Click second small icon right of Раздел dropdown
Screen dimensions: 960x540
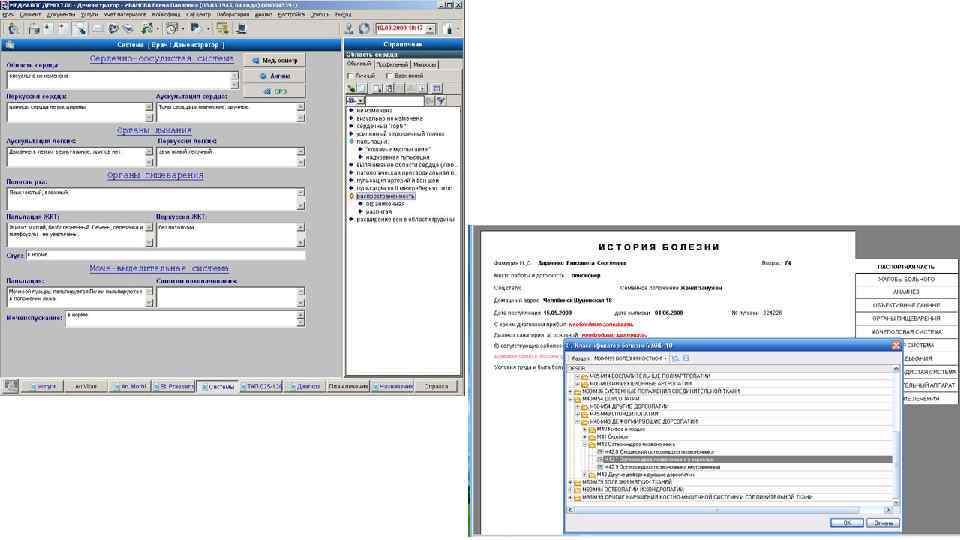tap(686, 358)
